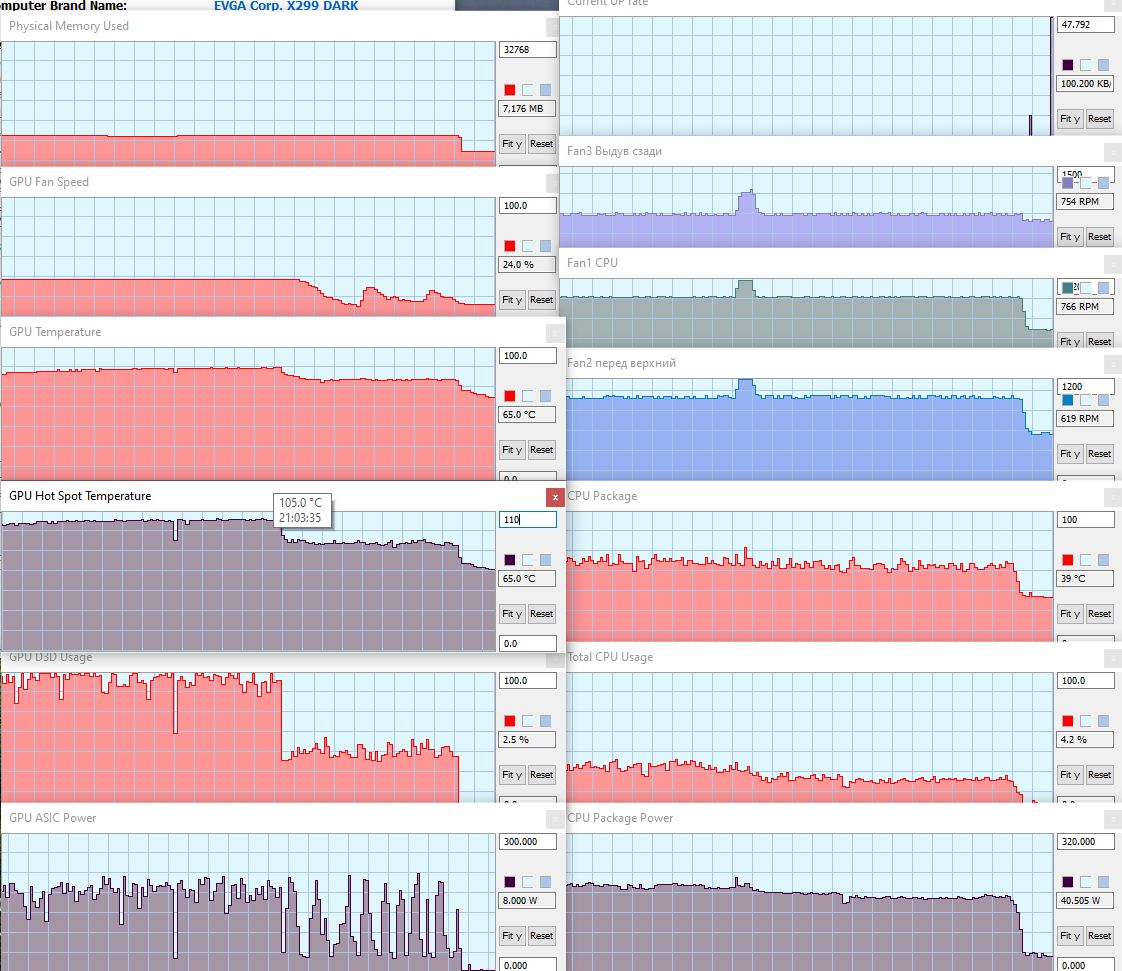Viewport: 1122px width, 971px height.
Task: Click the minimum value field in GPU Hot Spot Temperature
Action: tap(527, 643)
